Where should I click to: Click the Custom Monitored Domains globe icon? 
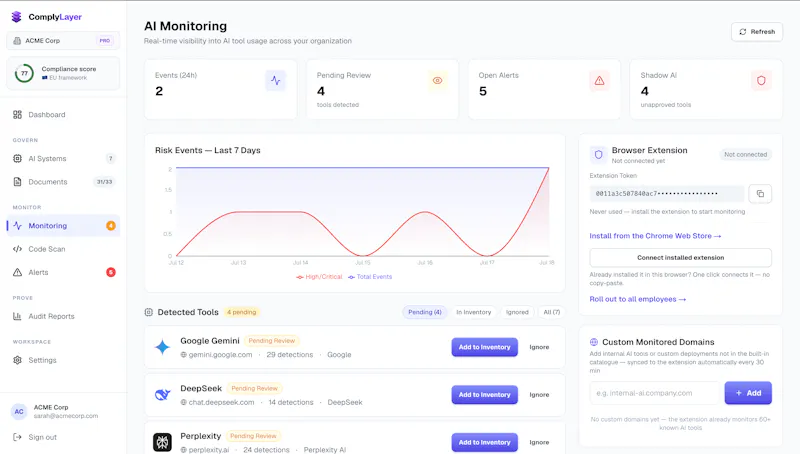tap(594, 342)
